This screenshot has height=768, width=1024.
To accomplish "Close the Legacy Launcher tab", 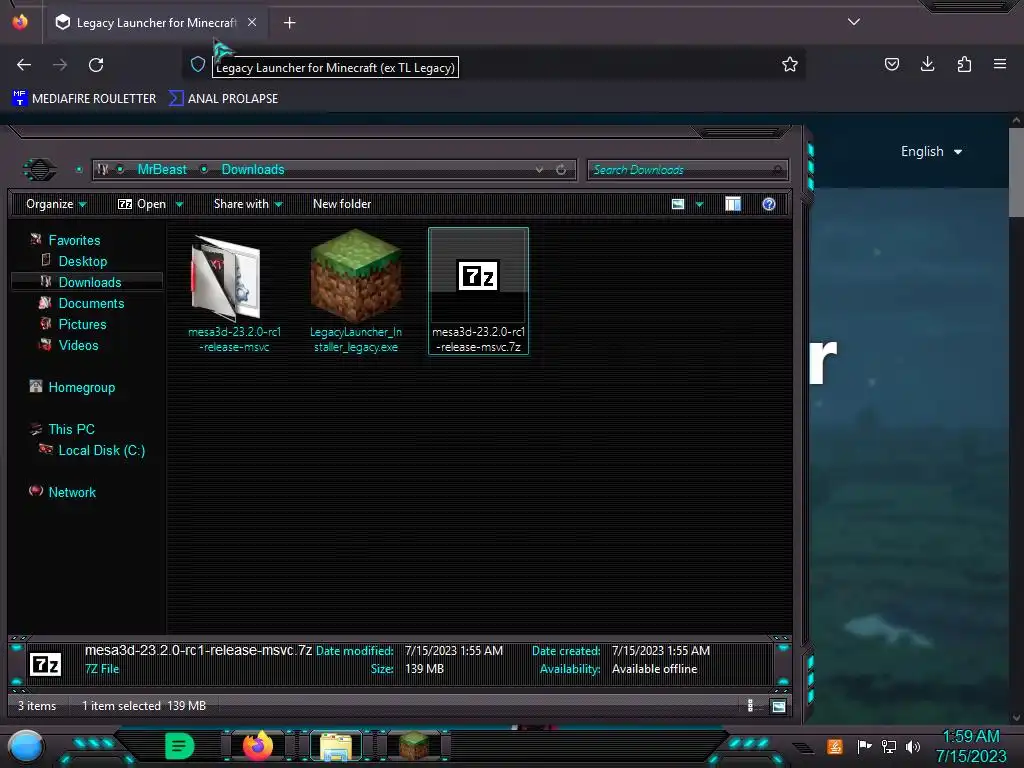I will [x=251, y=22].
